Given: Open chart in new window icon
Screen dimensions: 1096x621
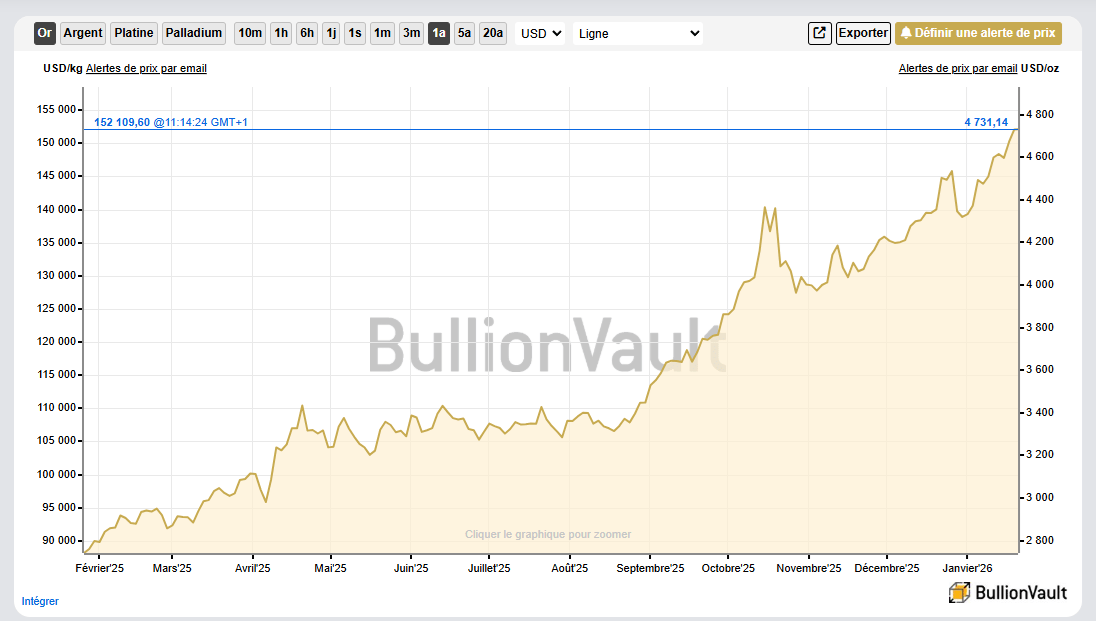Looking at the screenshot, I should 819,33.
